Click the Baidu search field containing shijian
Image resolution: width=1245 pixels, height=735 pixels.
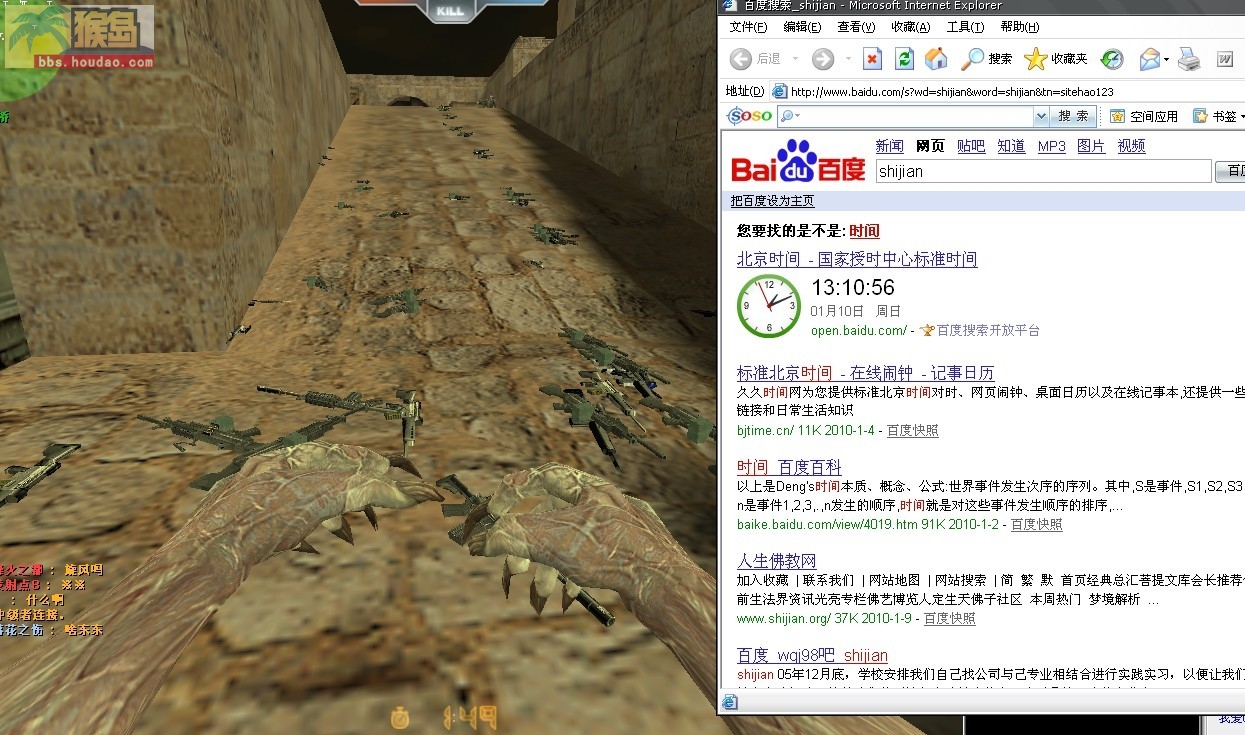[1043, 172]
